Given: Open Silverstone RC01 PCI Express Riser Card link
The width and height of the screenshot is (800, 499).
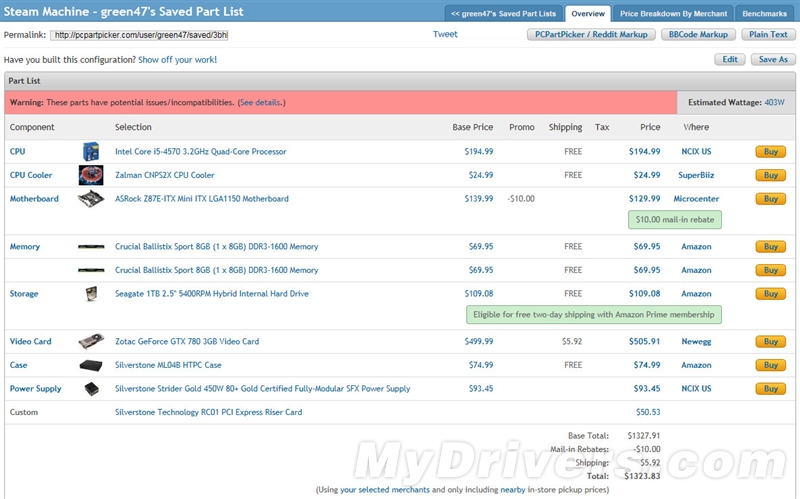Looking at the screenshot, I should (x=208, y=412).
